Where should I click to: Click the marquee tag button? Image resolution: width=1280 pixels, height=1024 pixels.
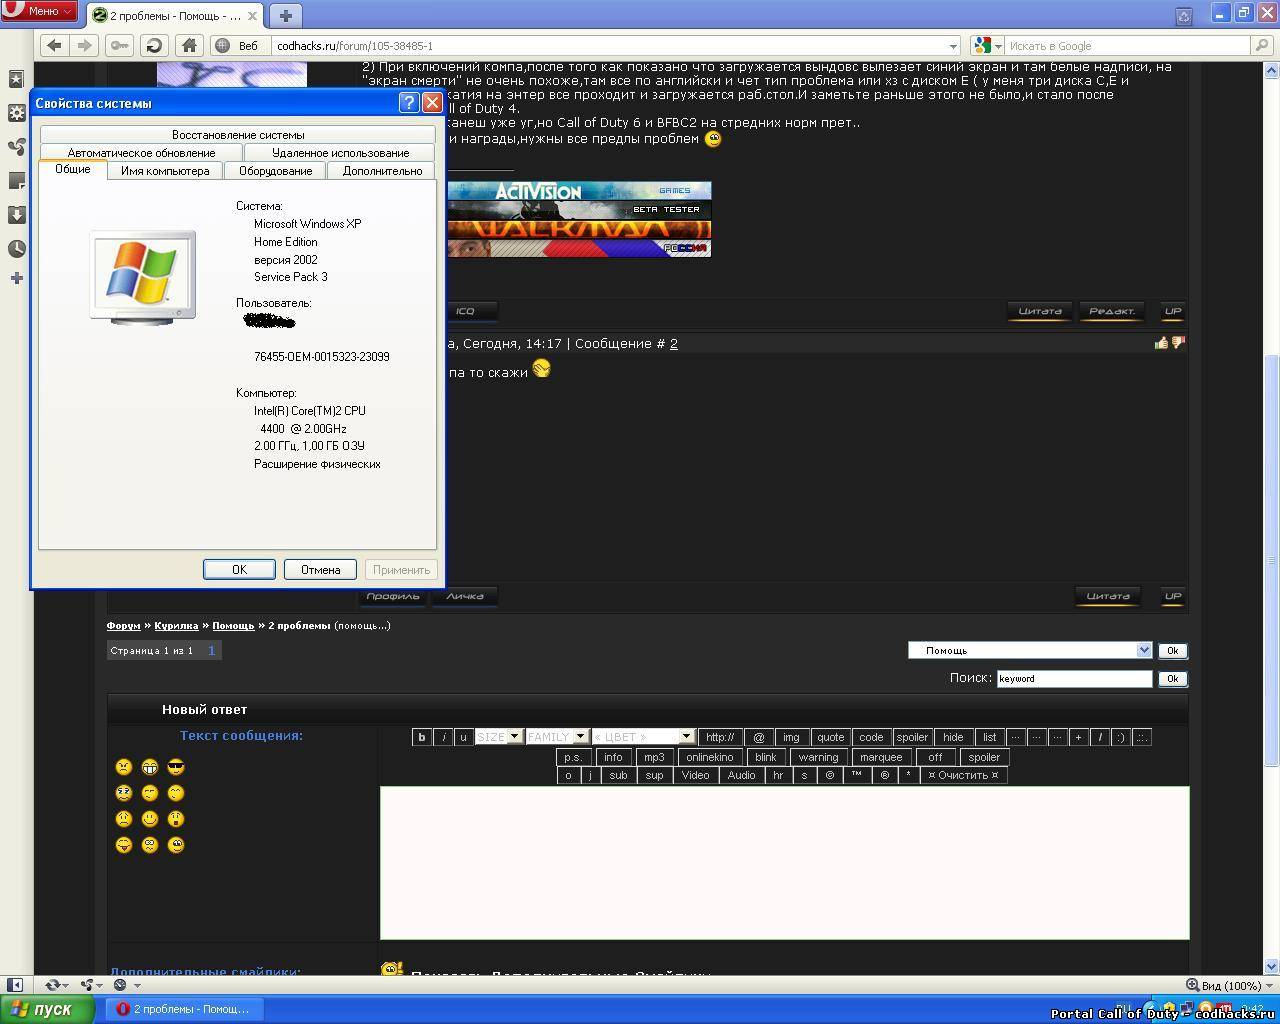coord(880,757)
